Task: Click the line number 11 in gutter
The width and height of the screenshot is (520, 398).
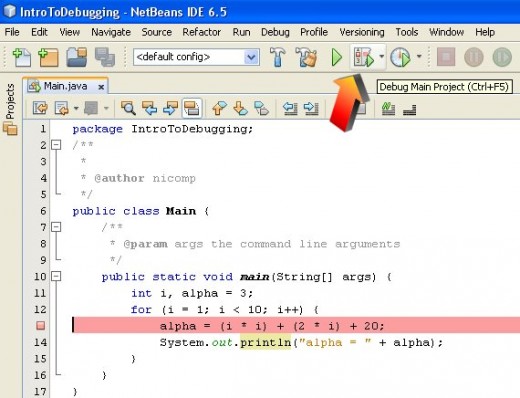Action: pyautogui.click(x=40, y=293)
